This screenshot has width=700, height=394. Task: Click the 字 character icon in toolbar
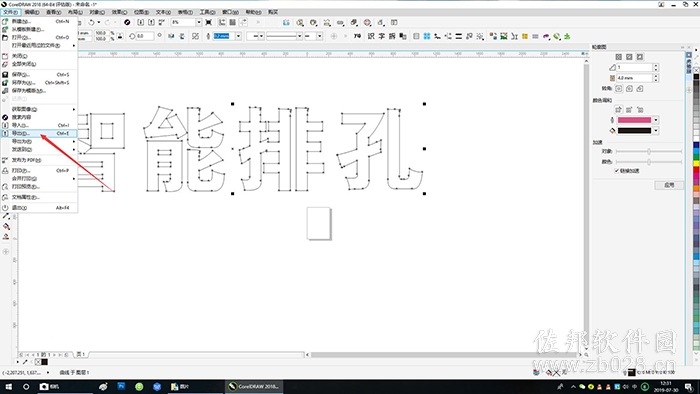(x=381, y=36)
